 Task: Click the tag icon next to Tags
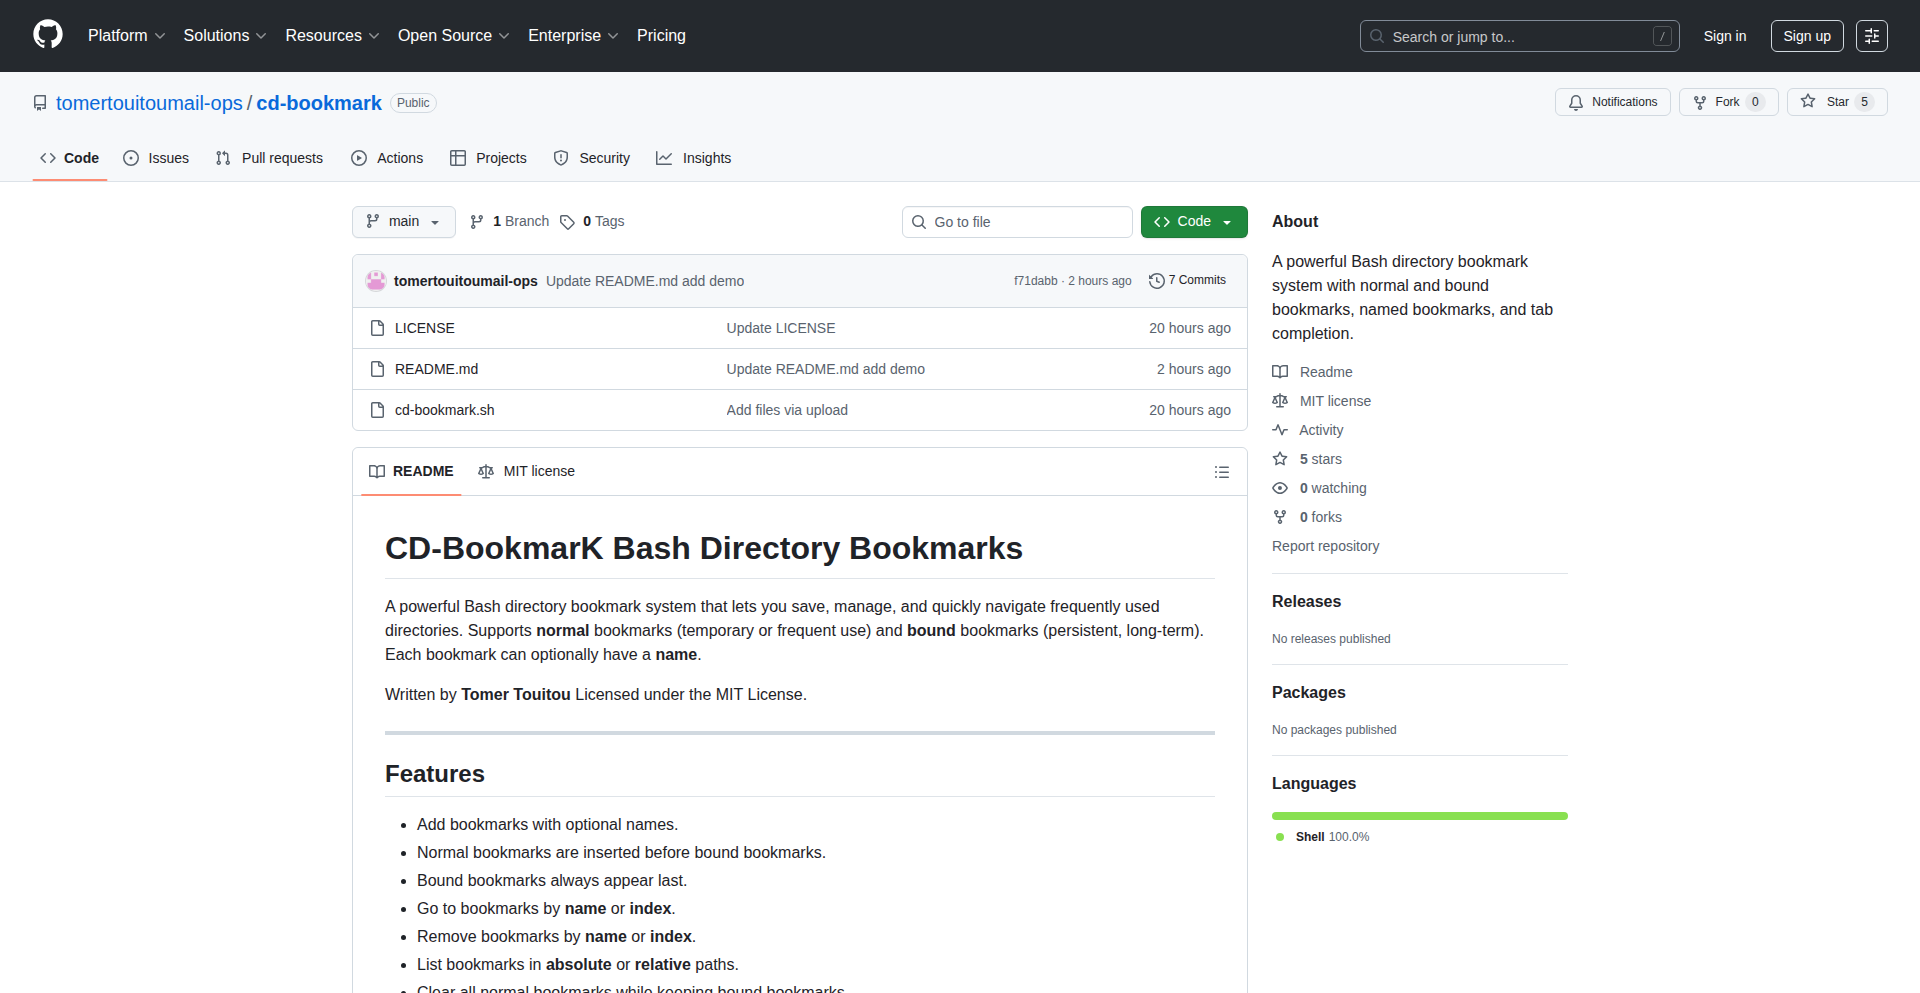click(567, 222)
